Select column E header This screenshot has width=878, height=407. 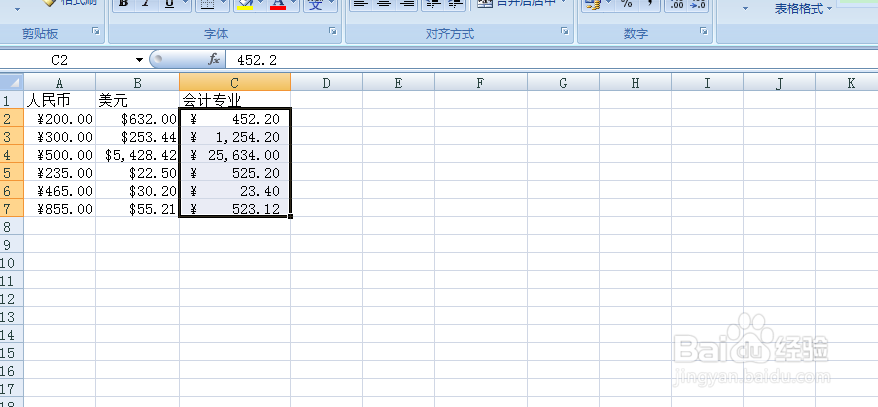click(x=399, y=83)
